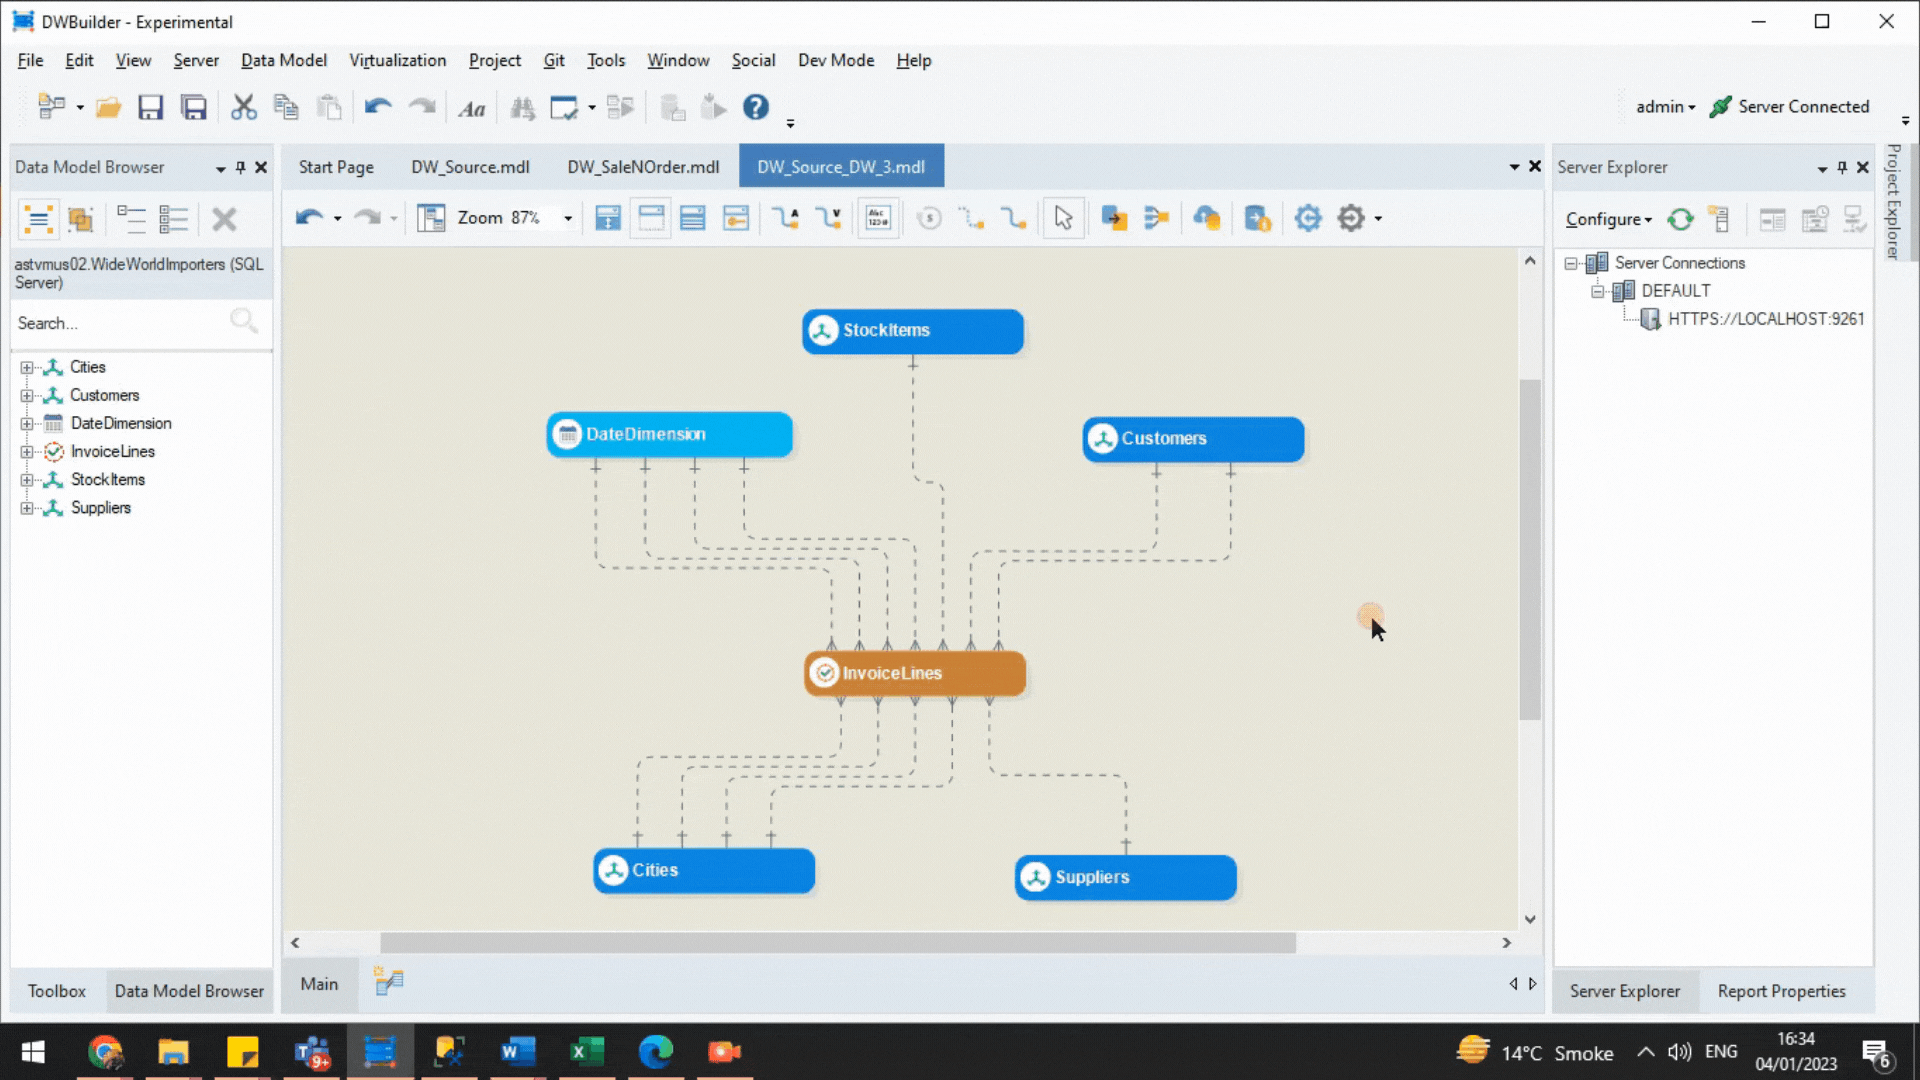Switch to the Toolbox panel tab
Viewport: 1920px width, 1080px height.
click(56, 991)
